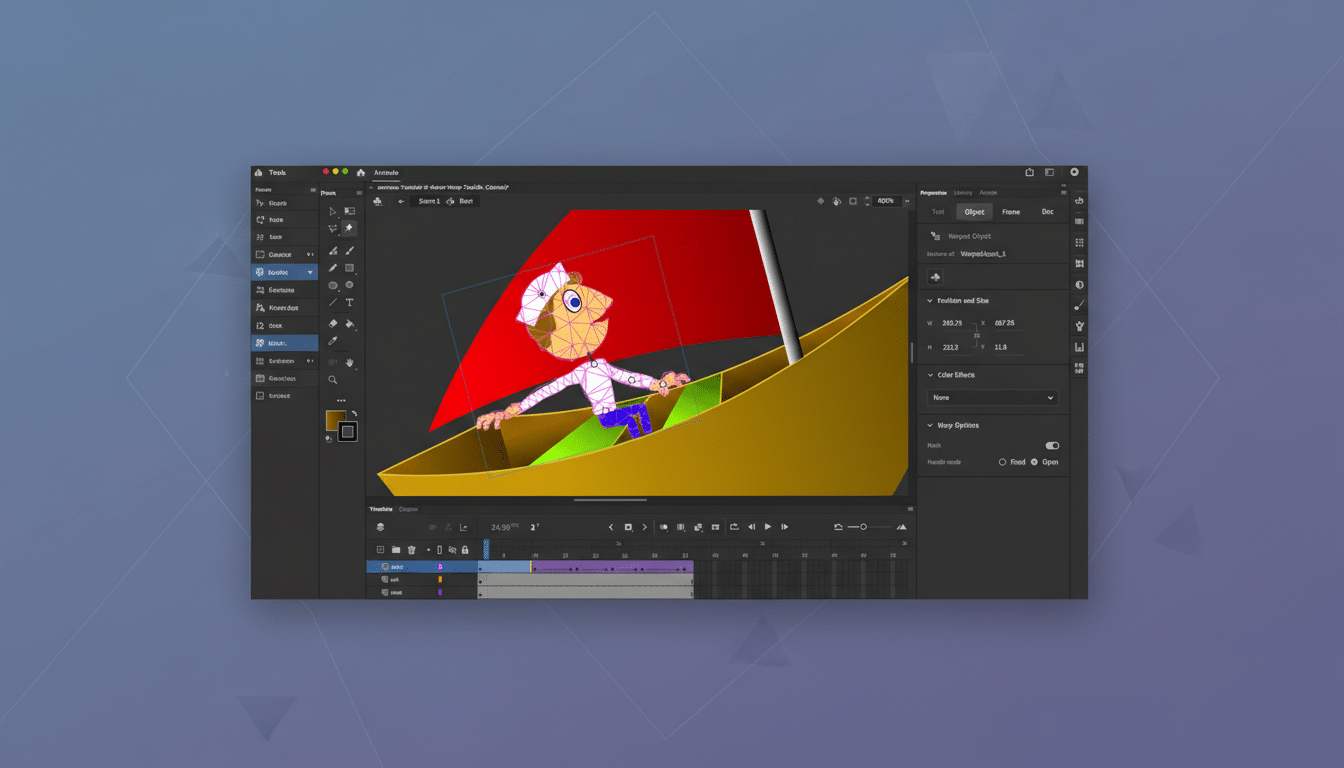Select the Fixed handle mode radio button
Viewport: 1344px width, 768px height.
[x=1003, y=462]
